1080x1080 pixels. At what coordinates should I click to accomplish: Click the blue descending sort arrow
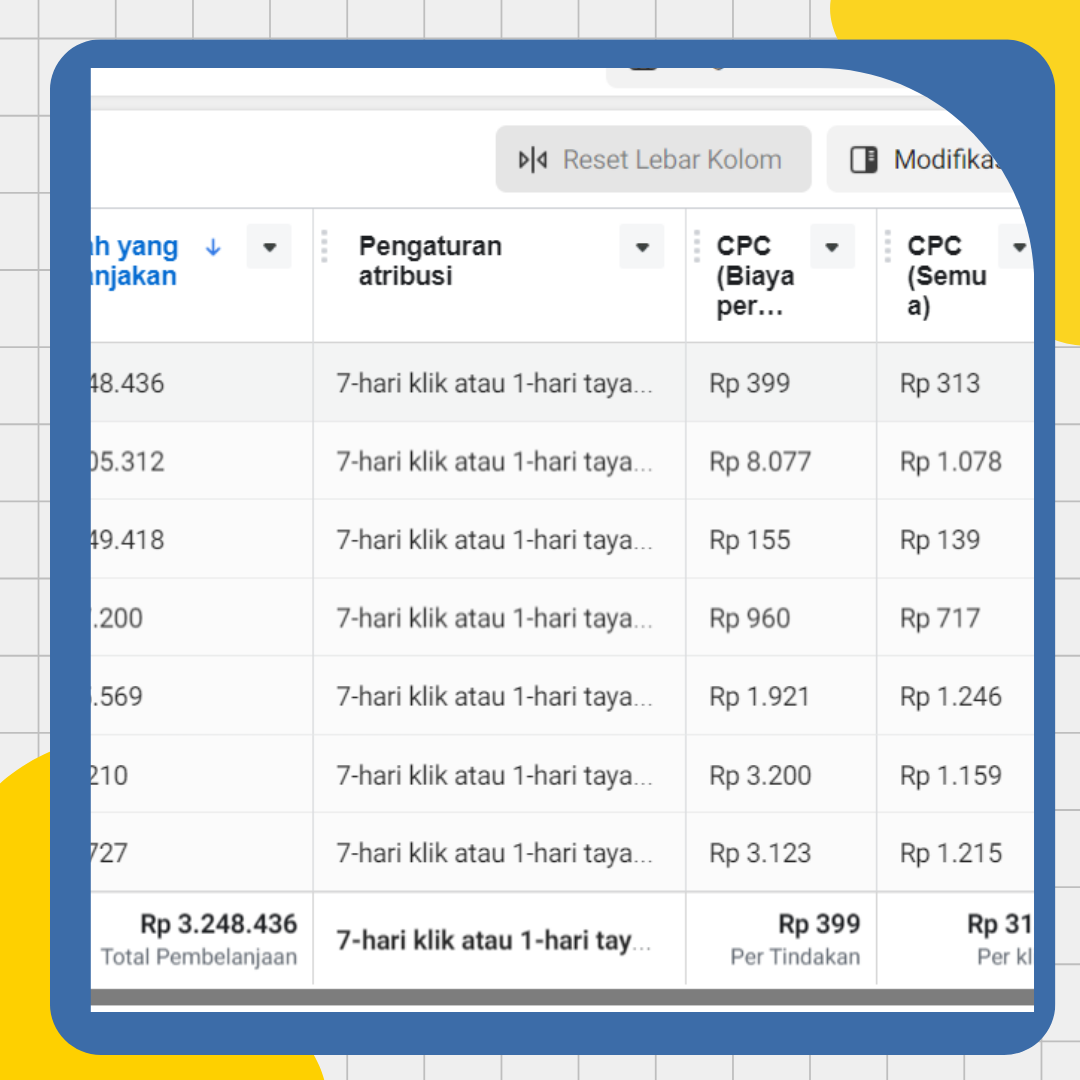click(212, 247)
